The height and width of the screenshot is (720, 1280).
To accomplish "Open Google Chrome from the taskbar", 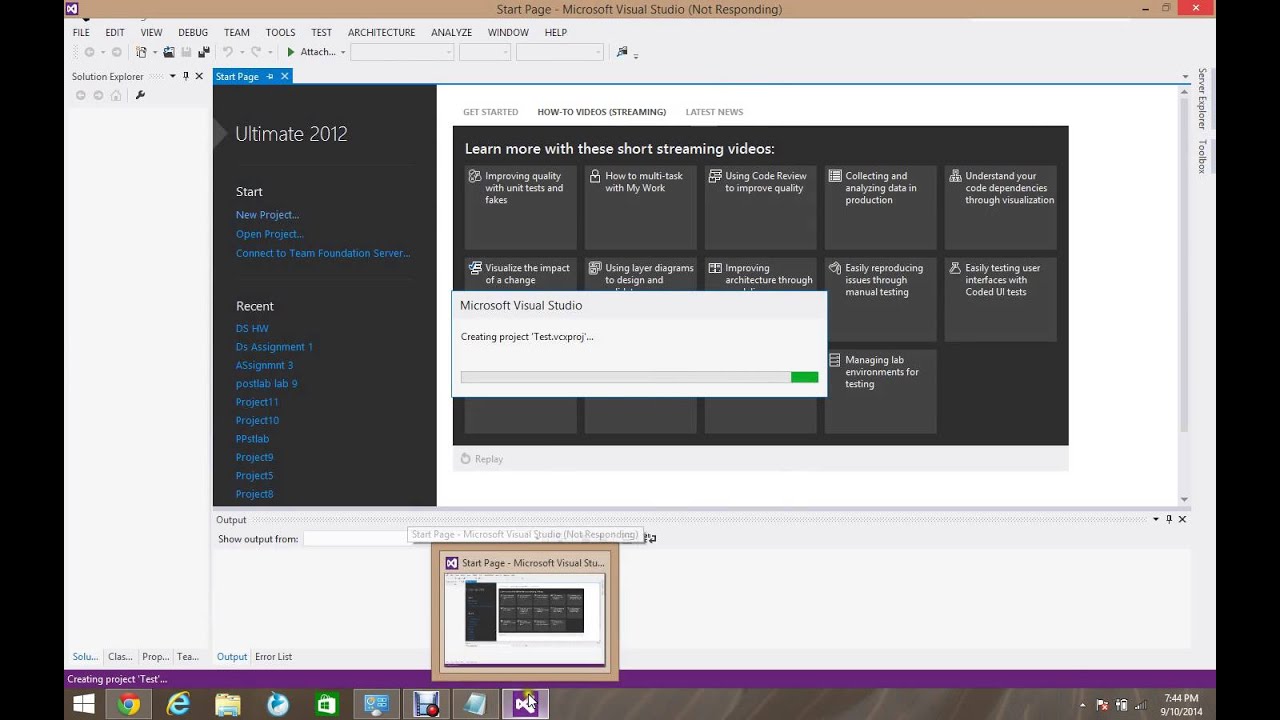I will [129, 704].
